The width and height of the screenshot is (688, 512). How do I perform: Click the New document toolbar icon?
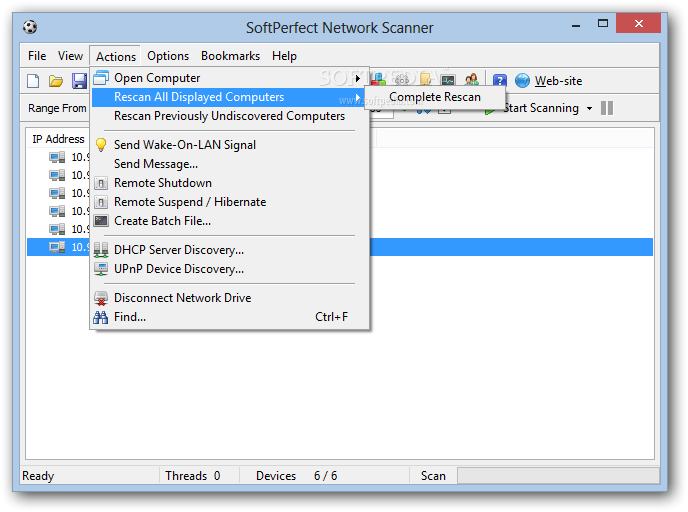point(33,81)
